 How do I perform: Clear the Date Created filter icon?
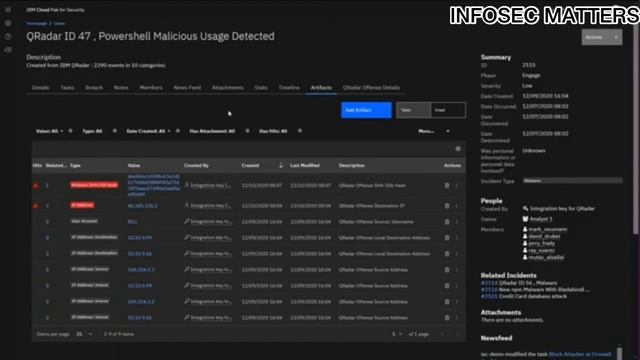coord(178,131)
